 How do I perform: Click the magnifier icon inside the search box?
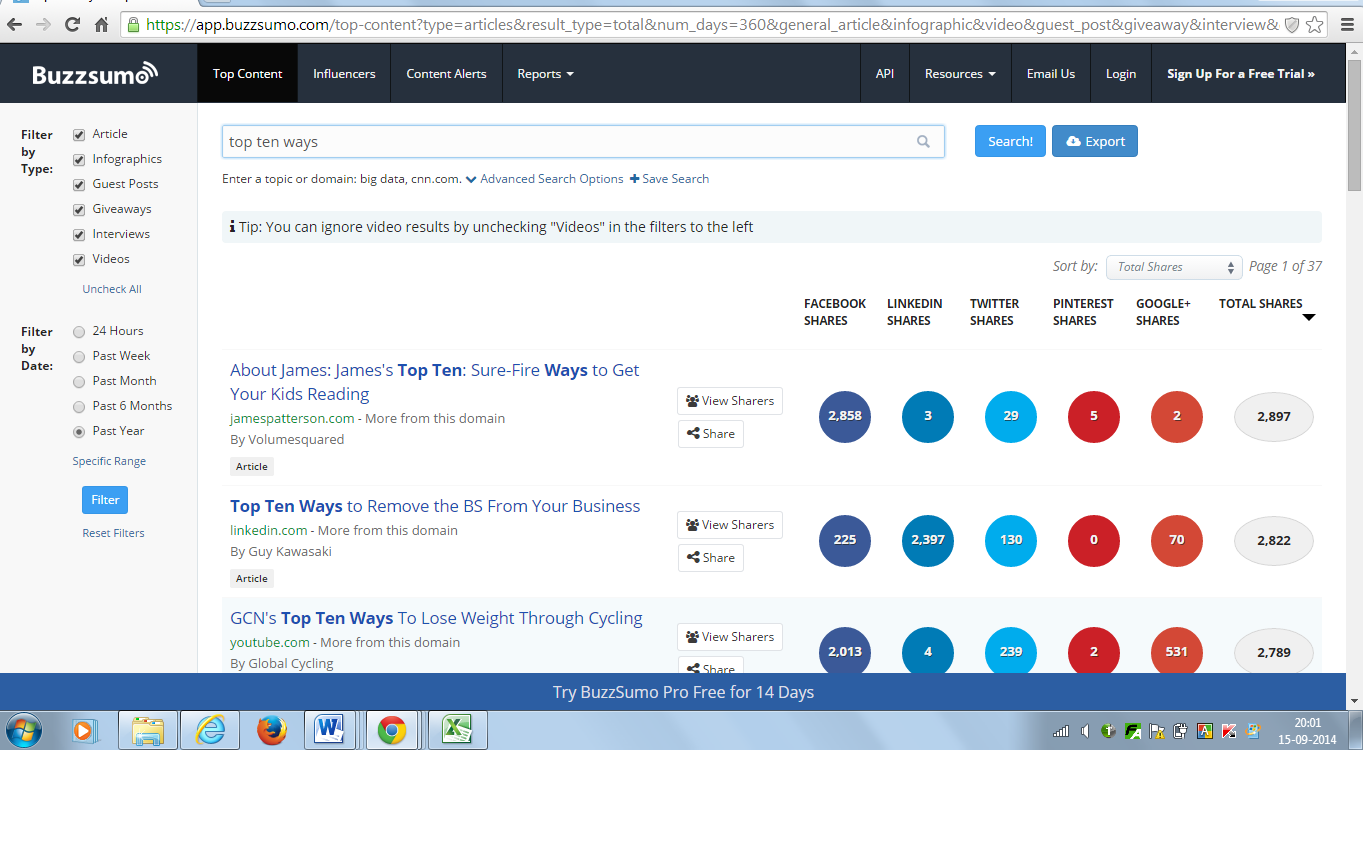point(924,142)
